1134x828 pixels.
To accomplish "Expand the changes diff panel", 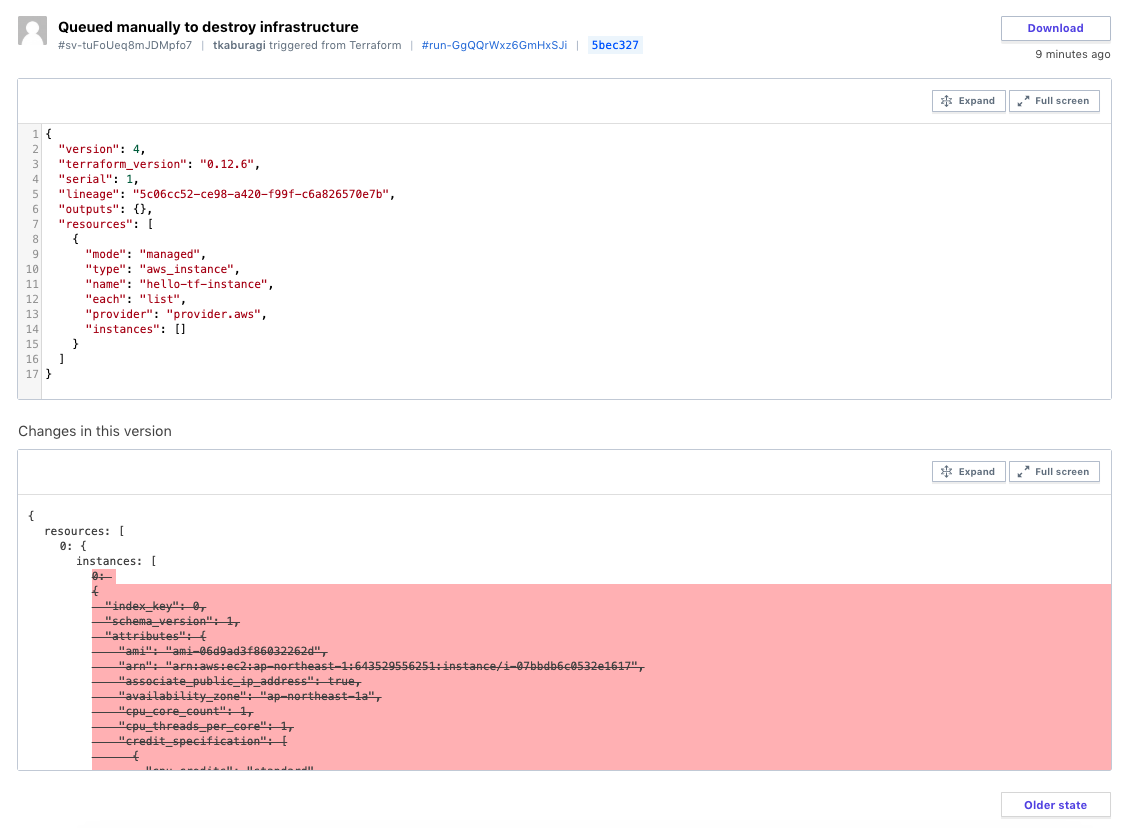I will pos(968,472).
